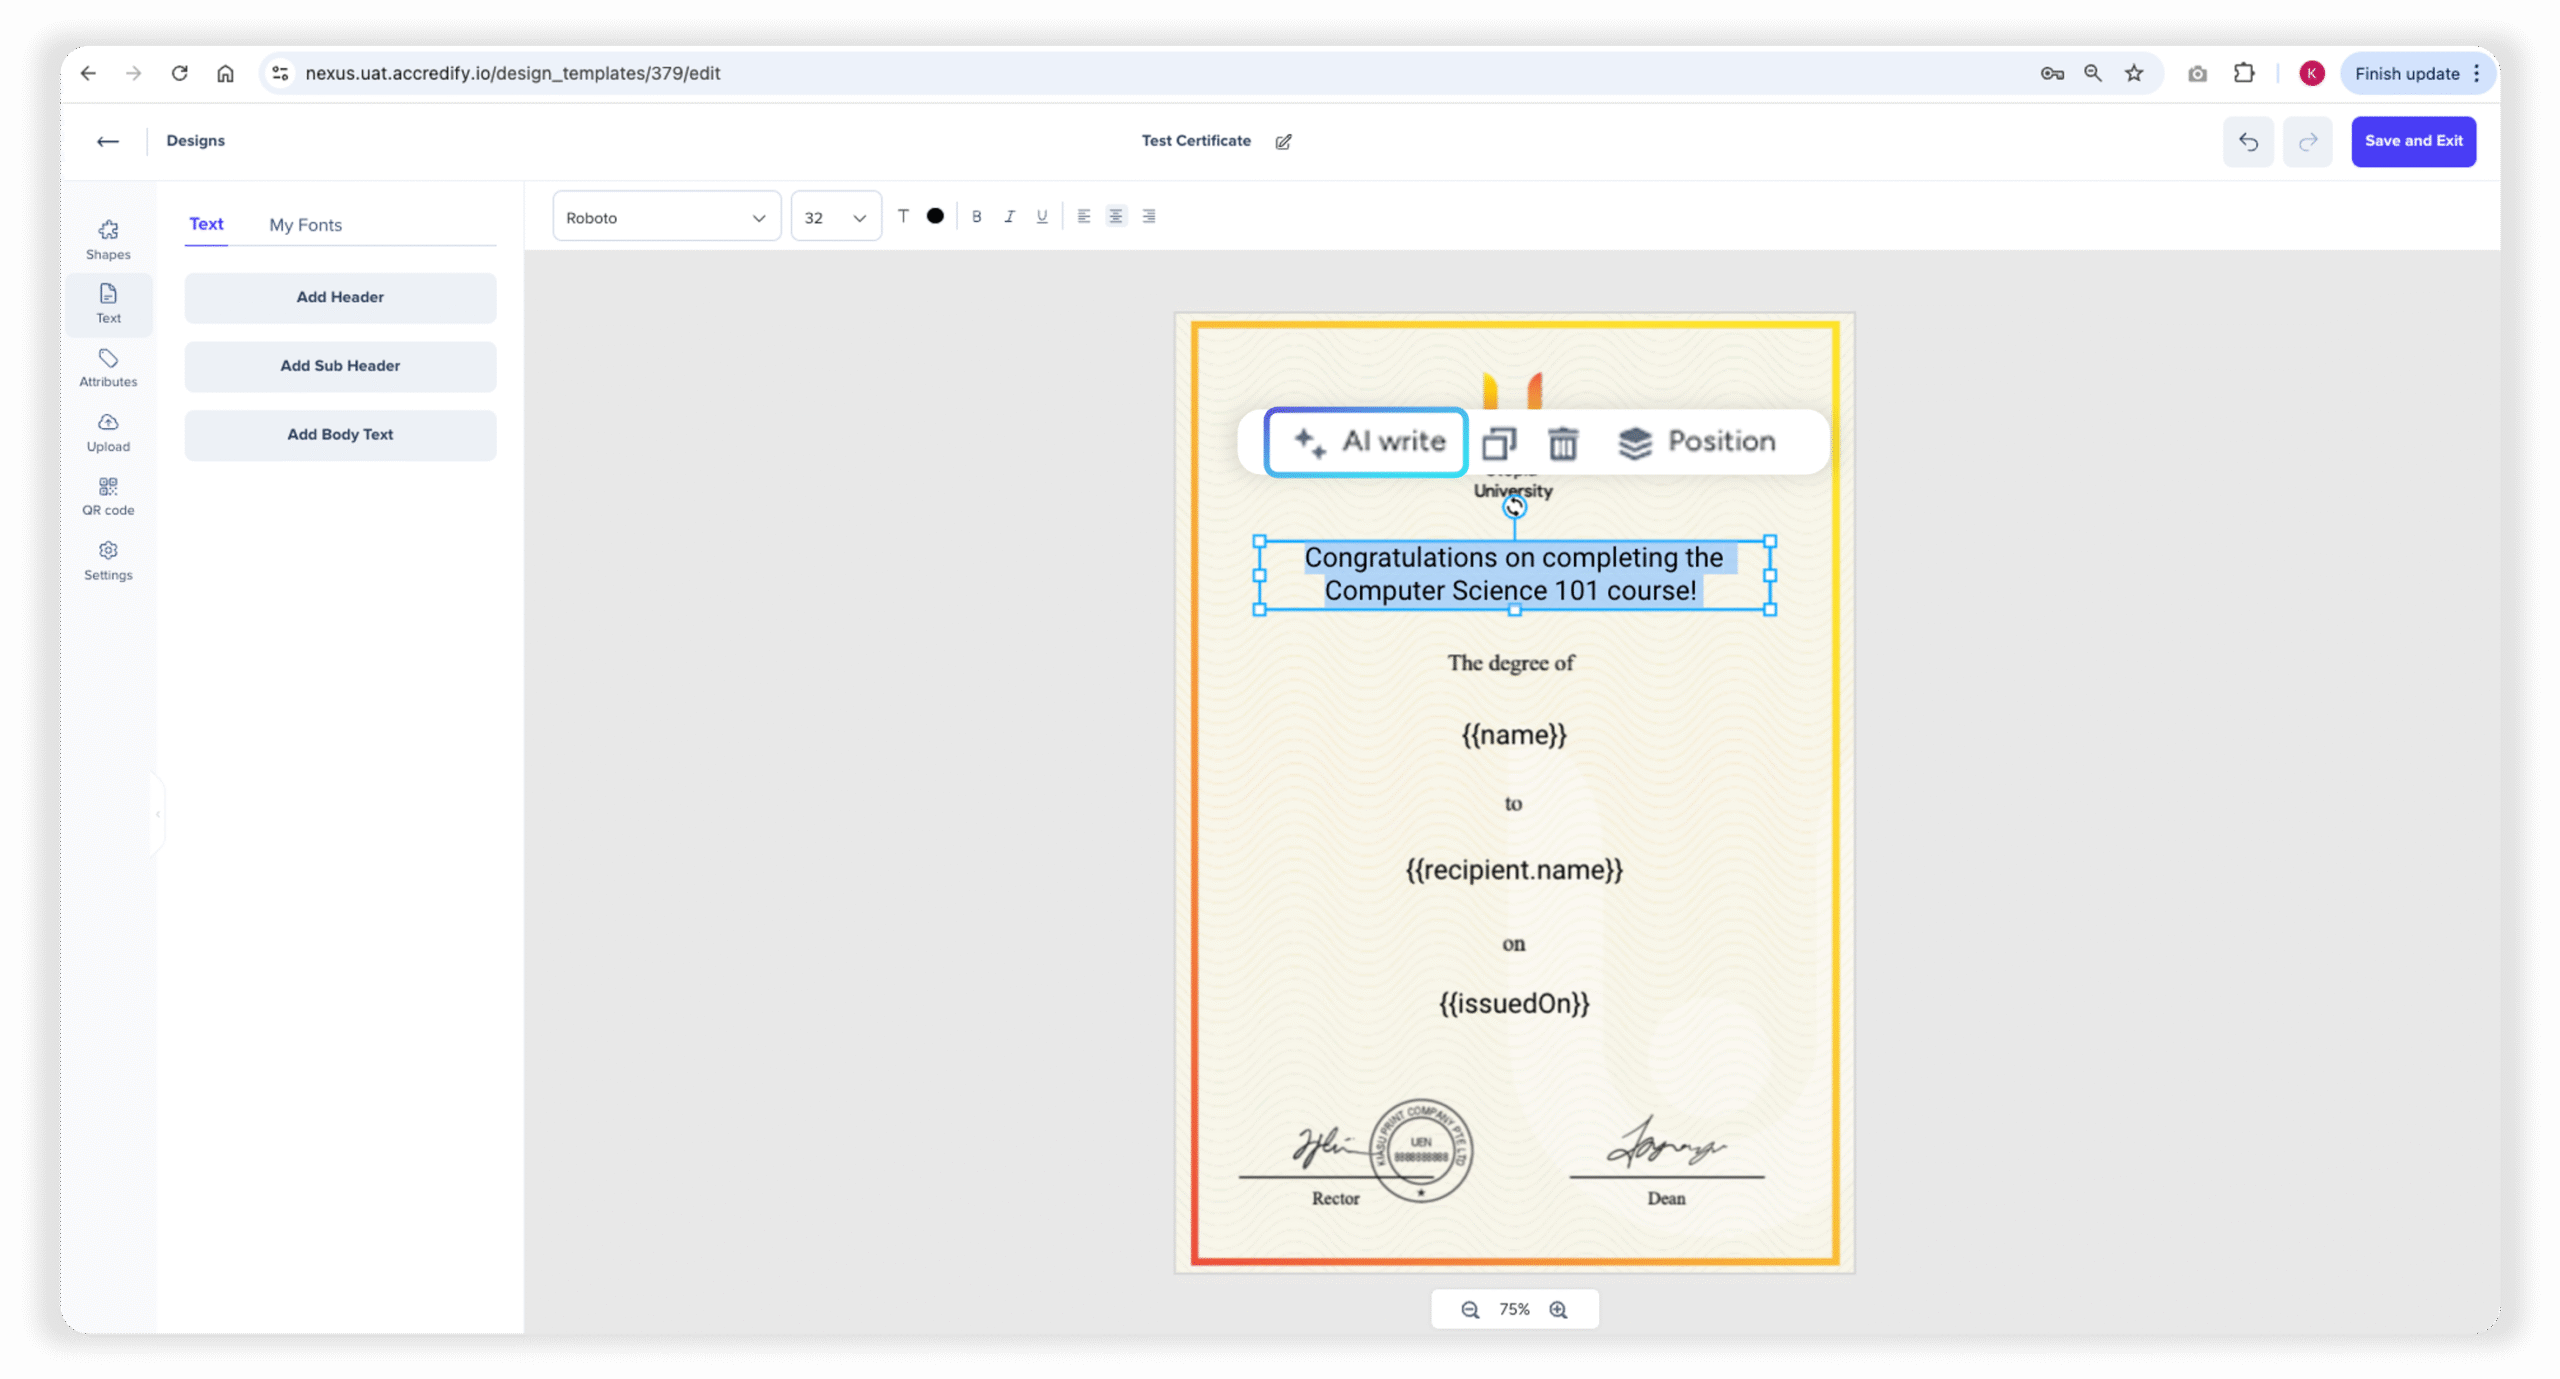
Task: Click the browser back arrow
Action: coord(88,73)
